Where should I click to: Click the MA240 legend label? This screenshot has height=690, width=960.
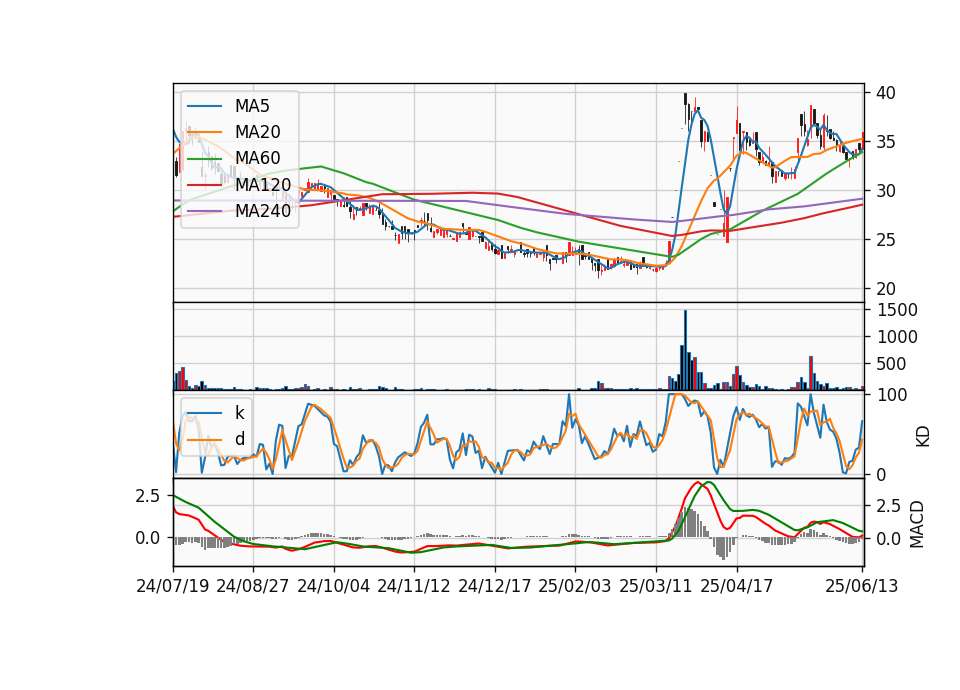pyautogui.click(x=263, y=211)
